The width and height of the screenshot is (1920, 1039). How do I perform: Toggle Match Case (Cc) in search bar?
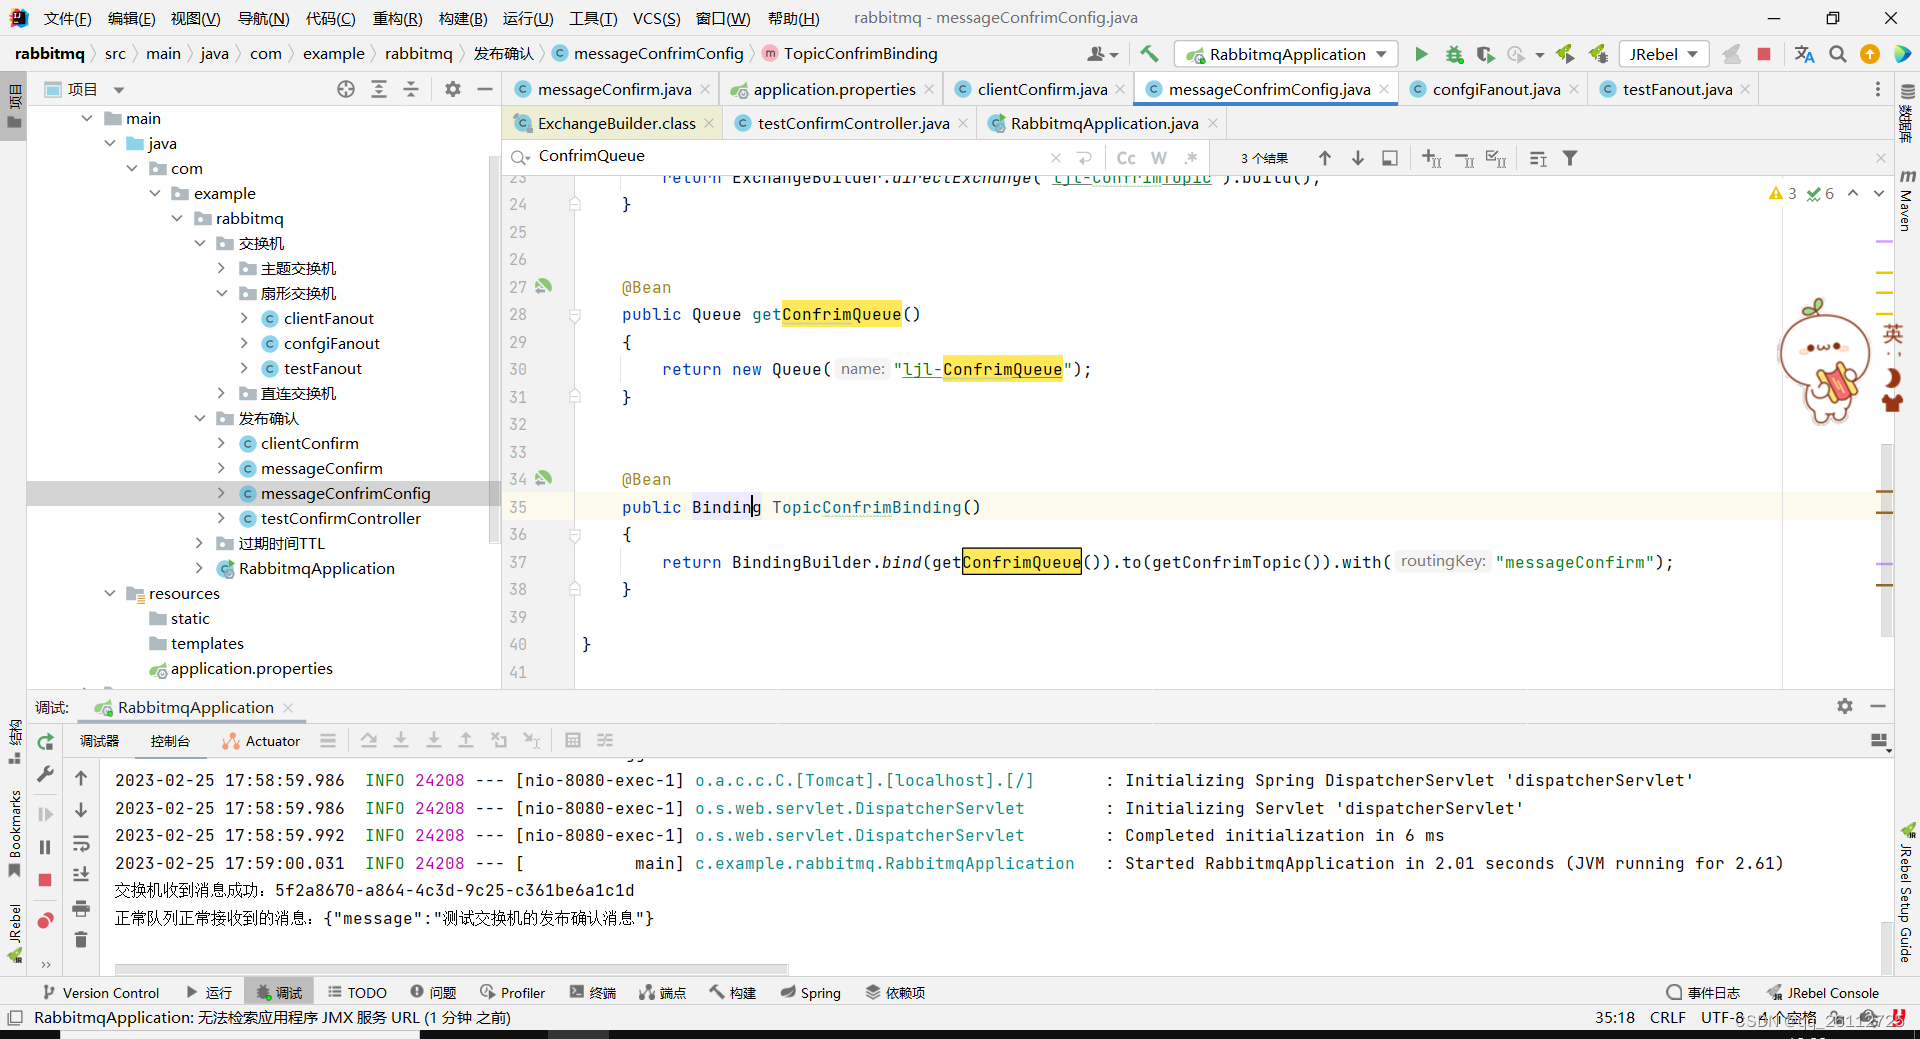[1126, 158]
